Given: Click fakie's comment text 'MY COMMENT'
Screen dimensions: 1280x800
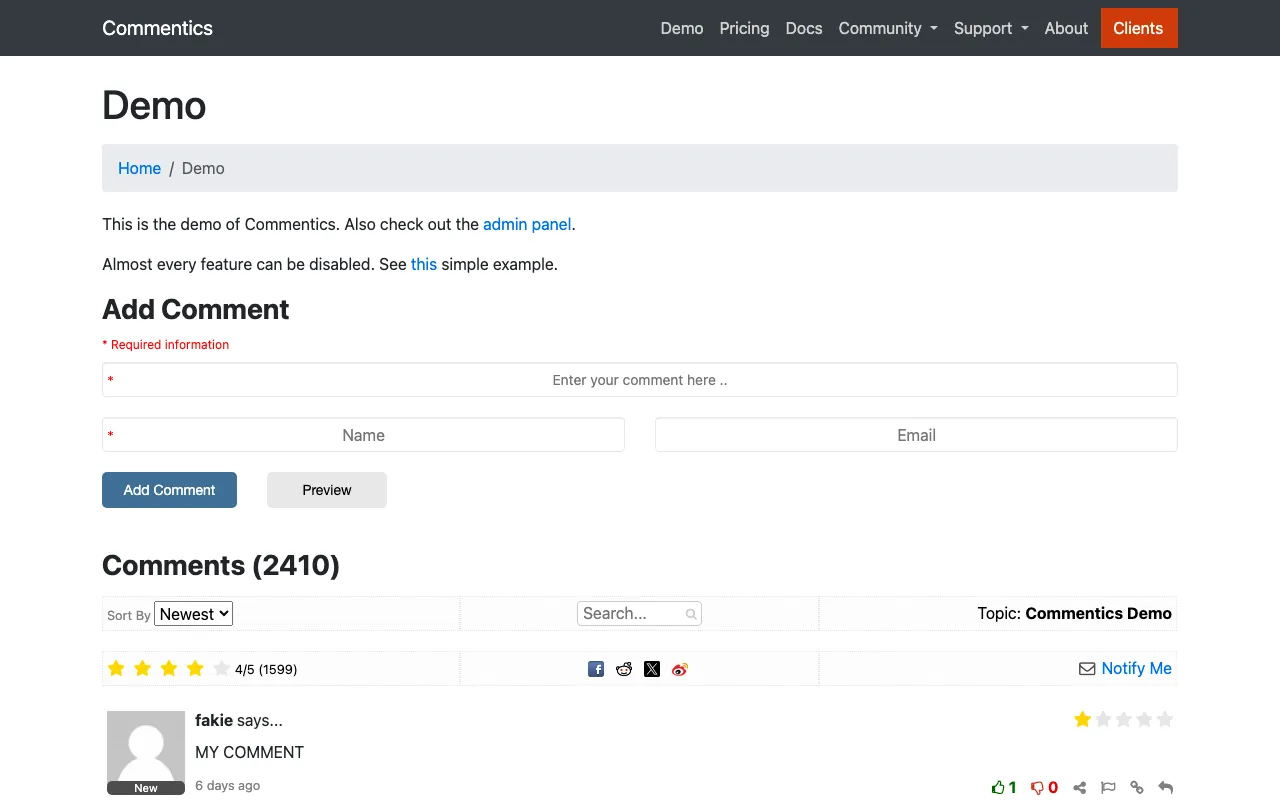Looking at the screenshot, I should (x=250, y=752).
